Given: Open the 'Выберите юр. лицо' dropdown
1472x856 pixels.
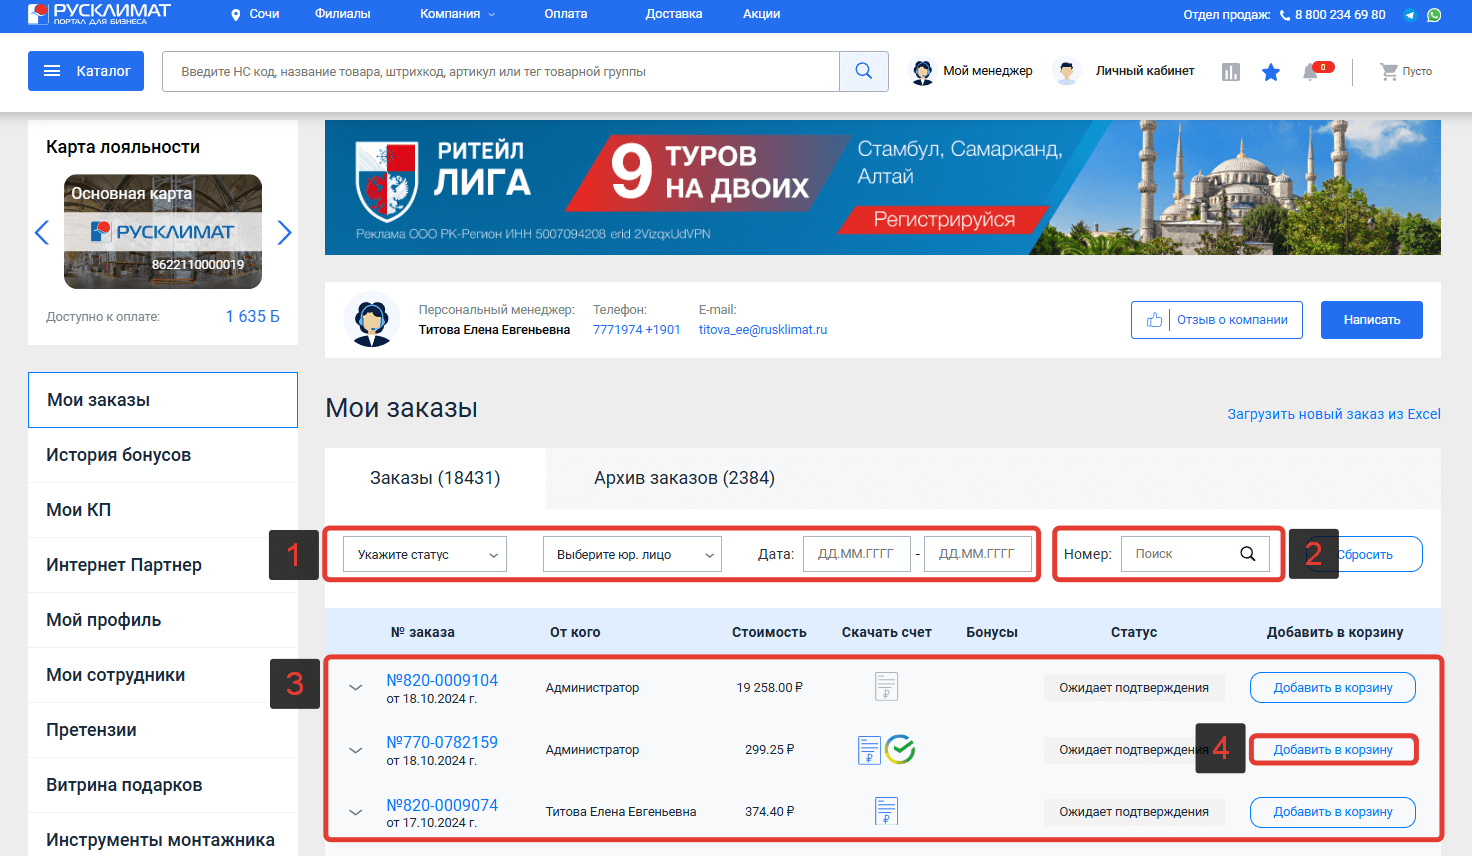Looking at the screenshot, I should [x=632, y=554].
